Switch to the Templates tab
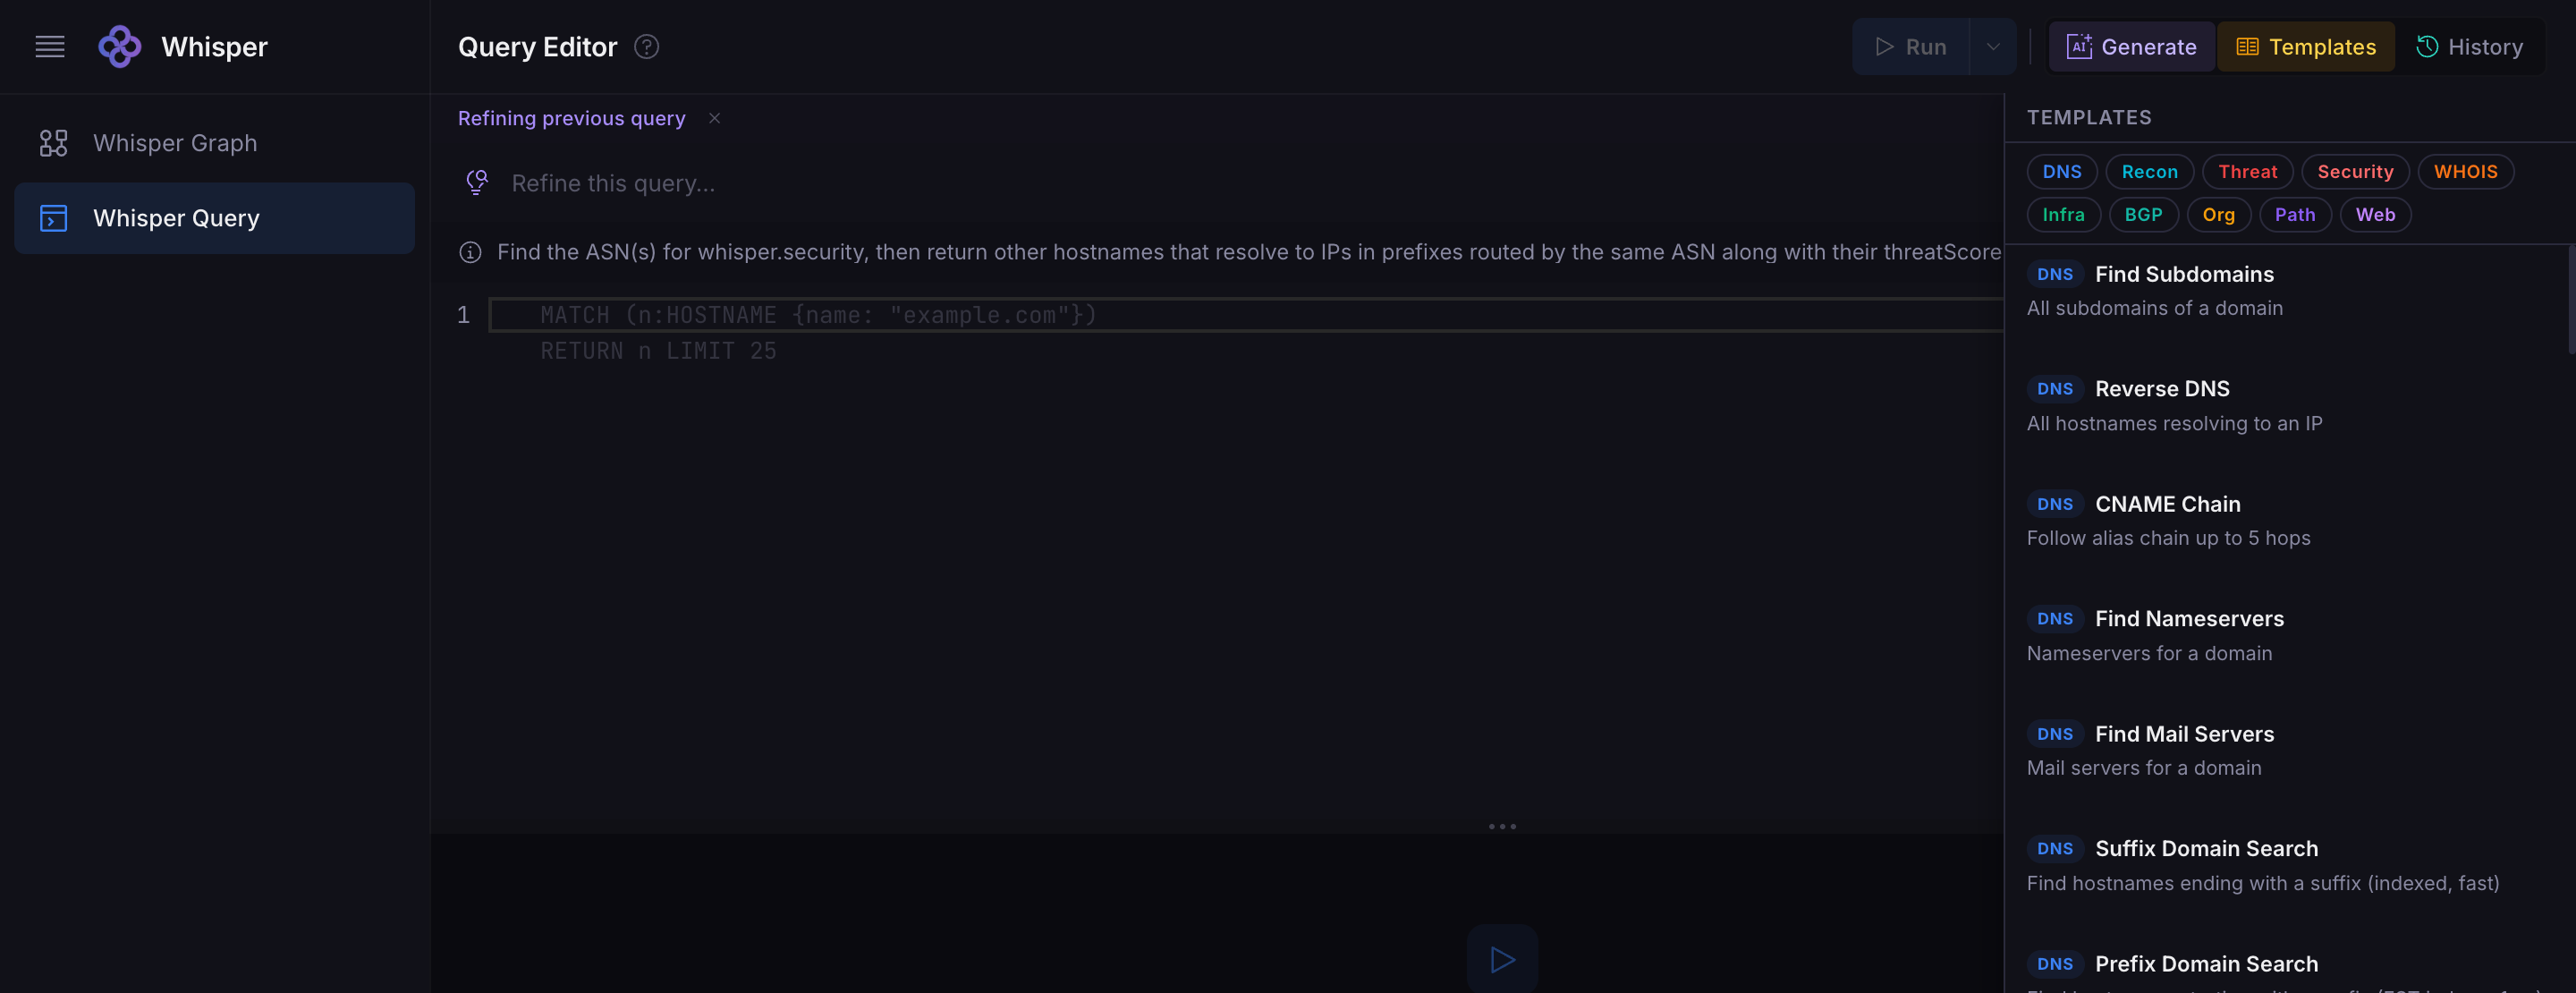Screen dimensions: 2576x993 point(2306,46)
